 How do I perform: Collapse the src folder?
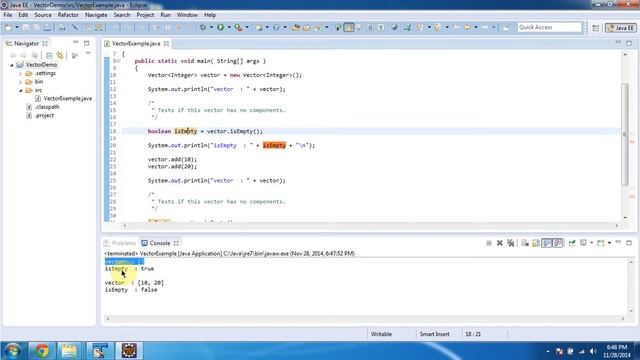20,90
